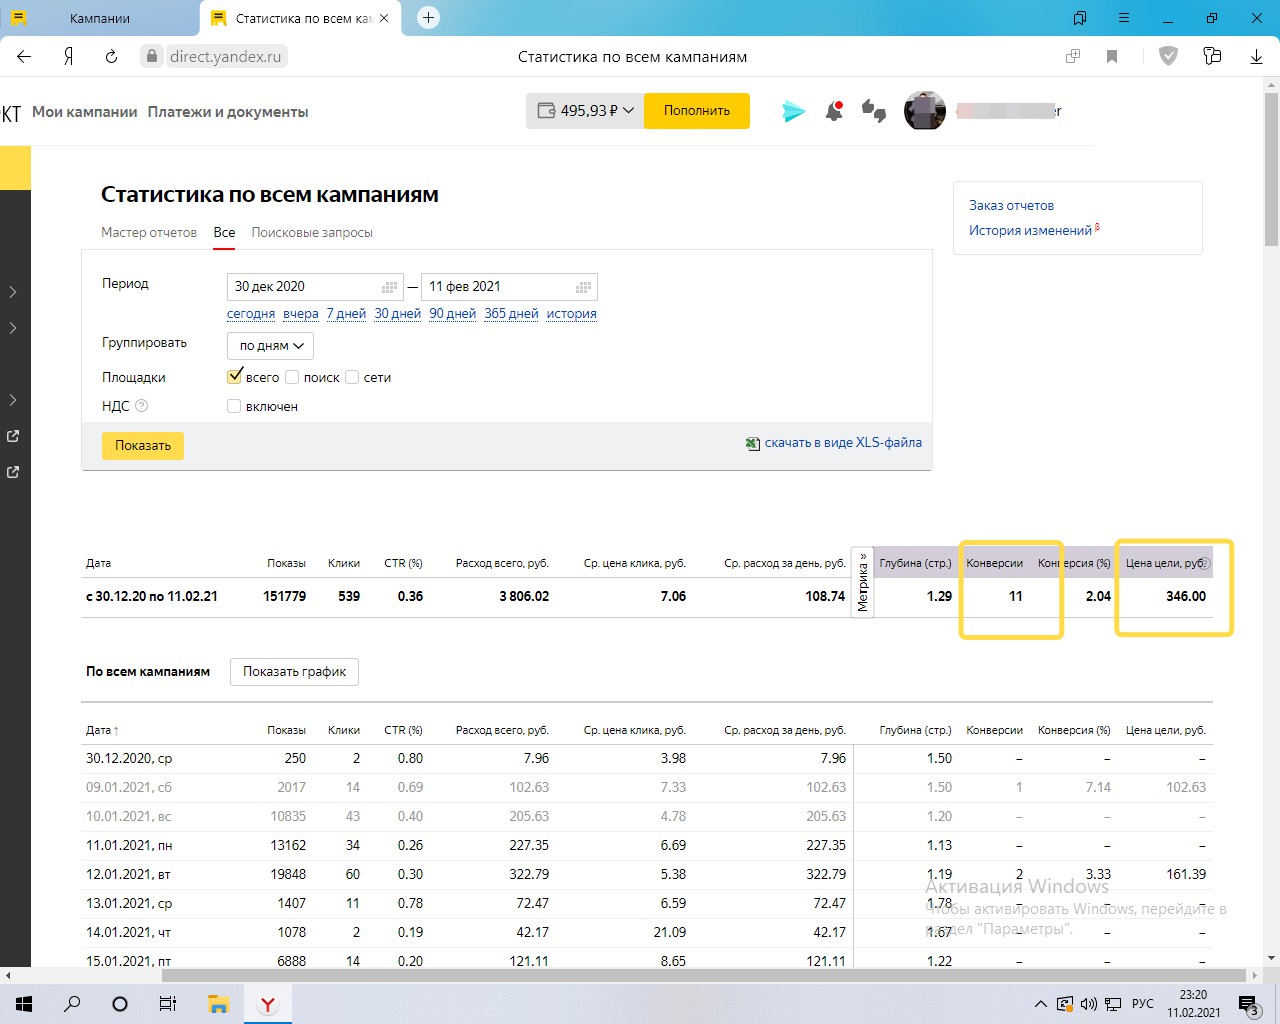Switch to 'Поисковые запросы' tab

(312, 232)
